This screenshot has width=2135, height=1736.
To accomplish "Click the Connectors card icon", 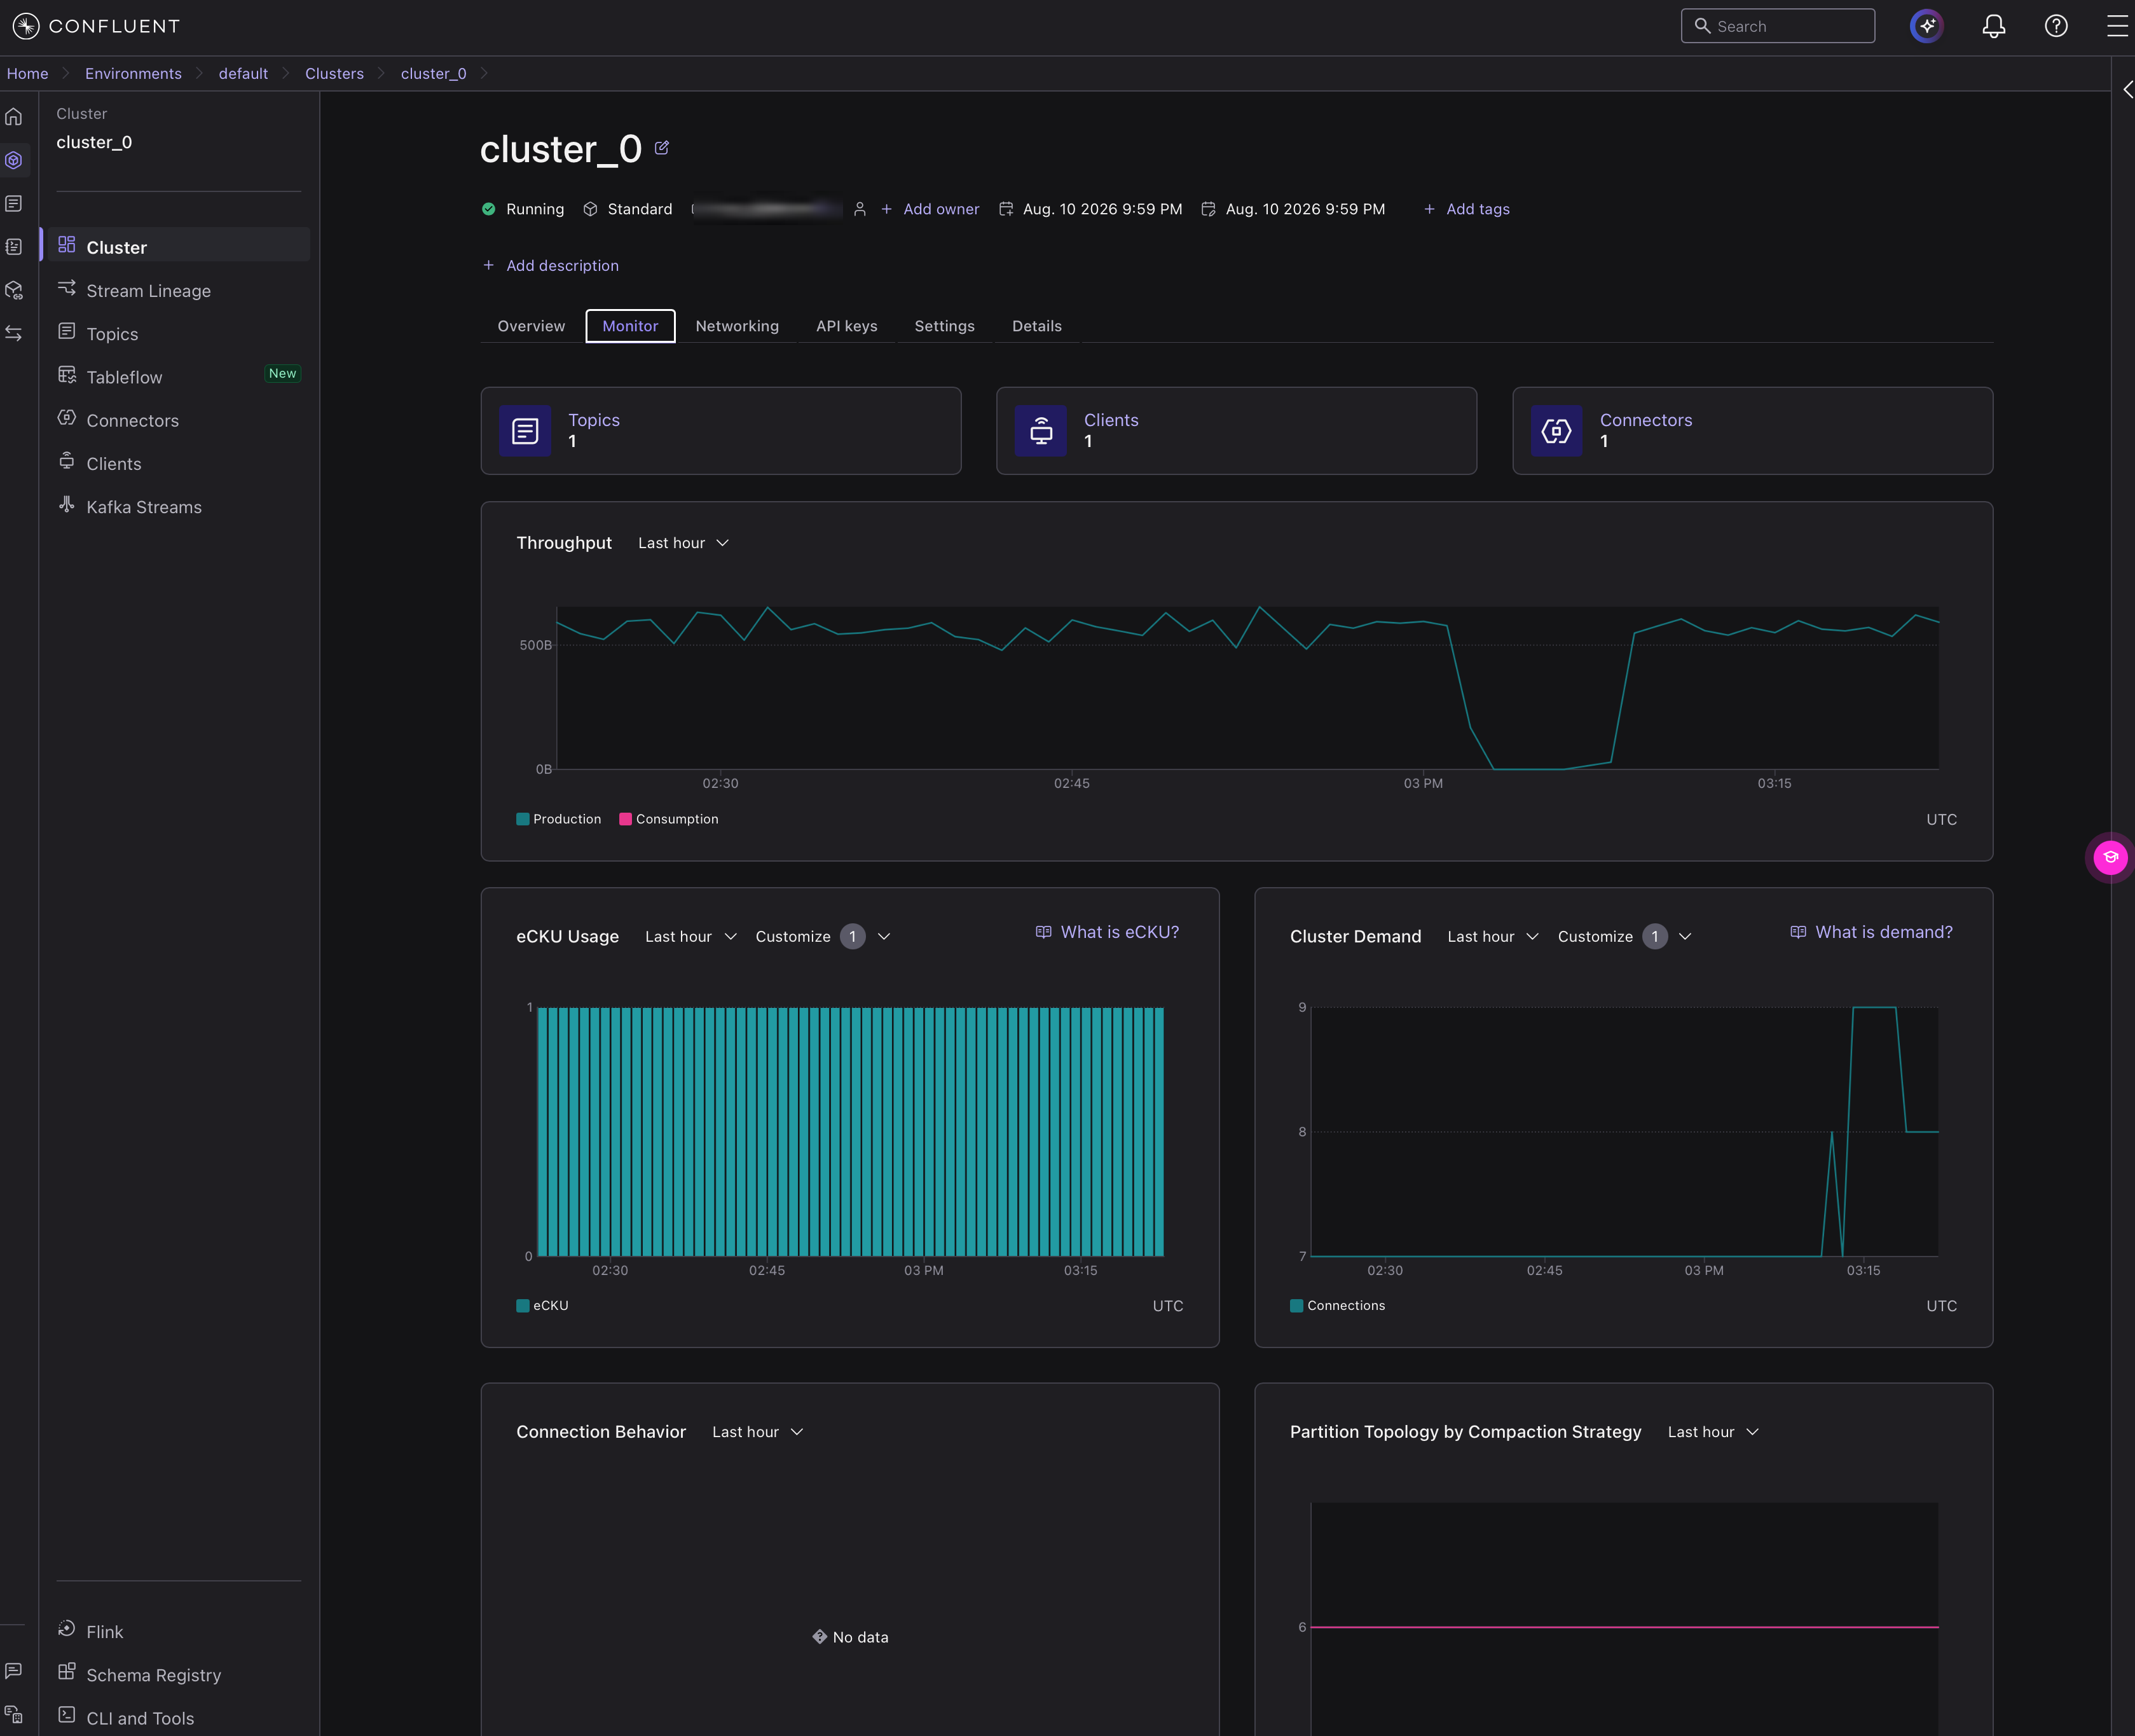I will [1556, 431].
